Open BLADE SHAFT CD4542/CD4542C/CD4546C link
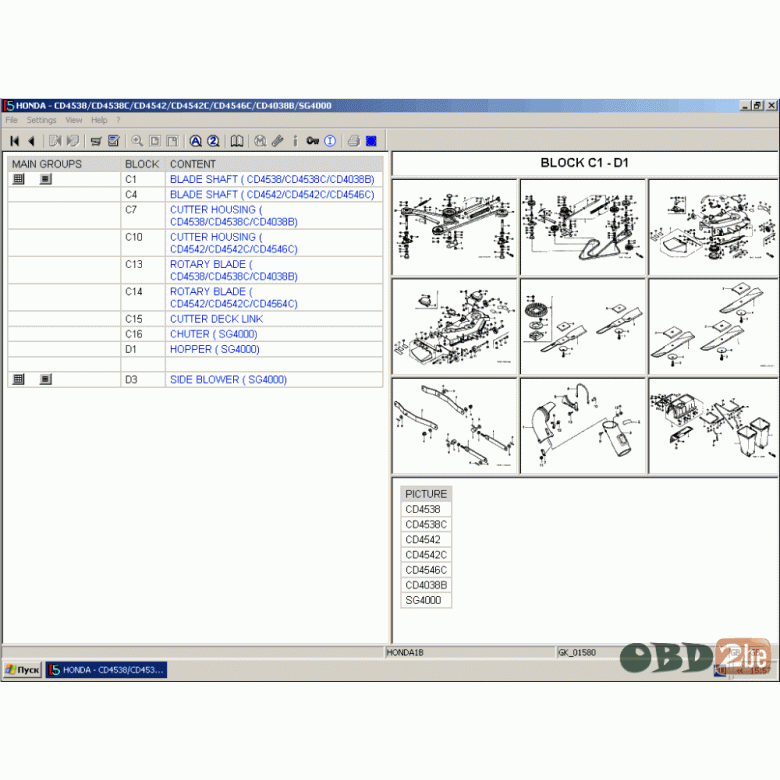This screenshot has width=780, height=780. coord(272,195)
